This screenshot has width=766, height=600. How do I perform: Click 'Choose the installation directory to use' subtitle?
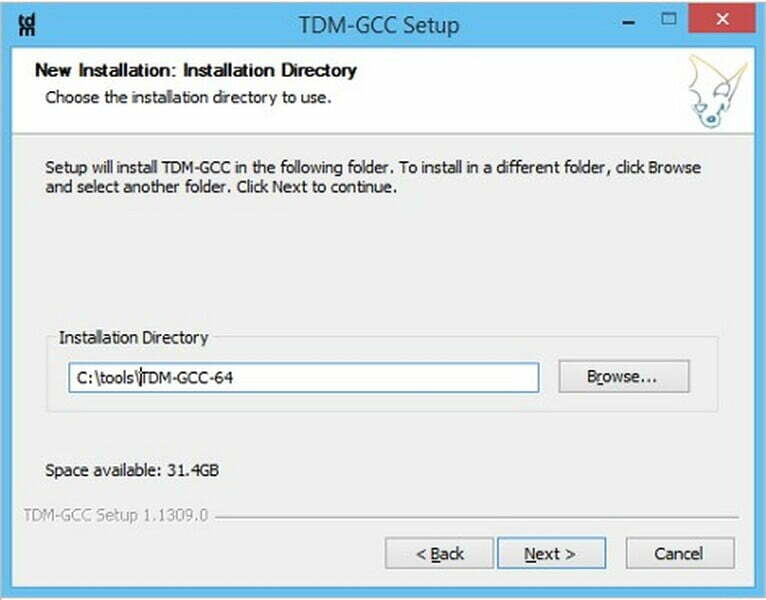[x=188, y=97]
